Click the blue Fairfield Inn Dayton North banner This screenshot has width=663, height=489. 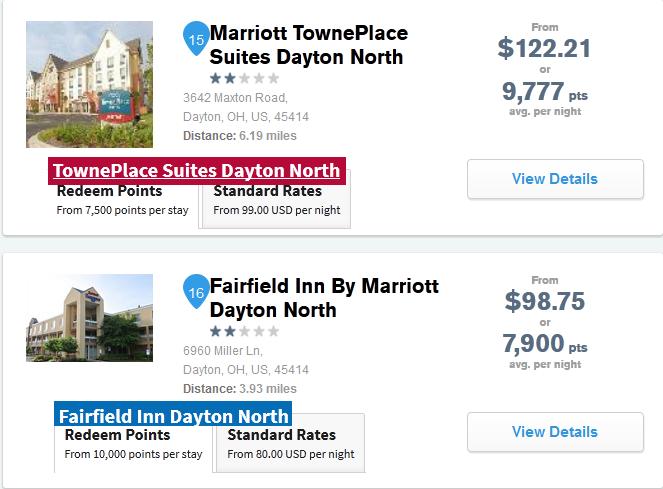coord(173,415)
